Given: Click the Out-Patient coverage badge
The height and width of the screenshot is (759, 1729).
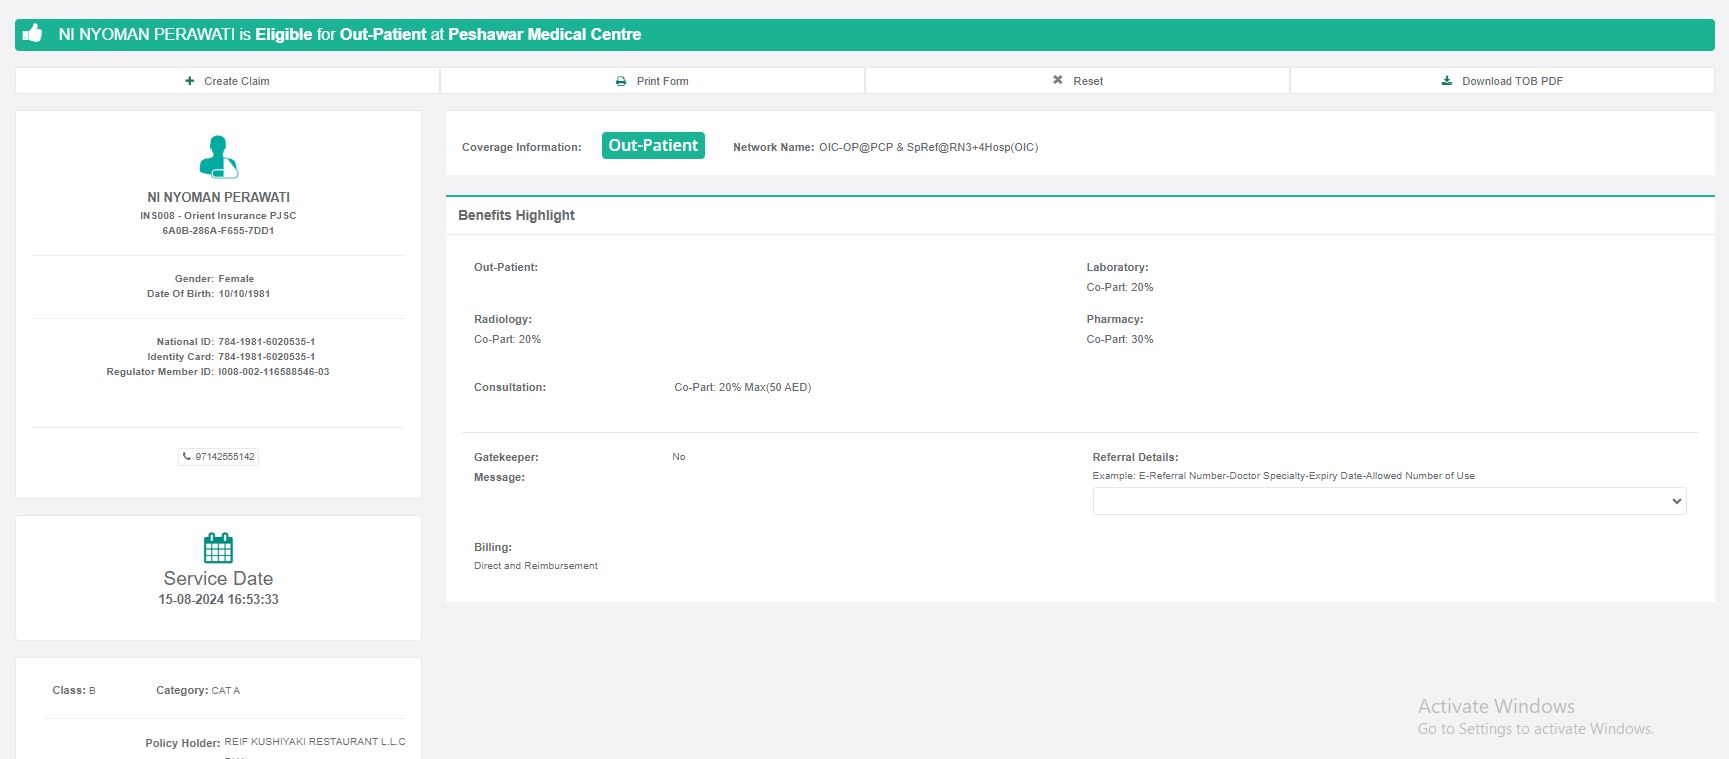Looking at the screenshot, I should tap(653, 146).
